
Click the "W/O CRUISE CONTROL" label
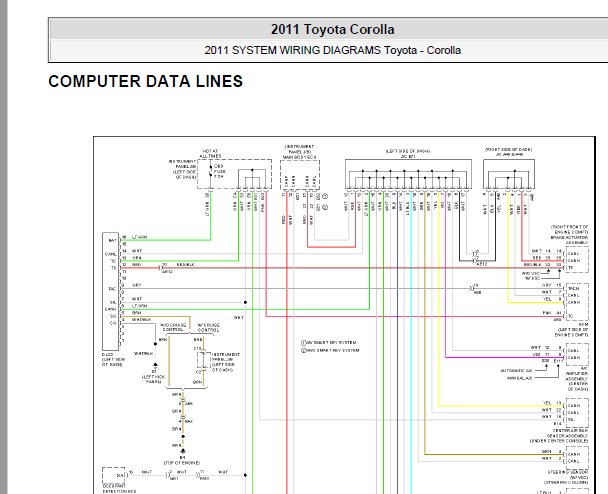click(x=173, y=327)
